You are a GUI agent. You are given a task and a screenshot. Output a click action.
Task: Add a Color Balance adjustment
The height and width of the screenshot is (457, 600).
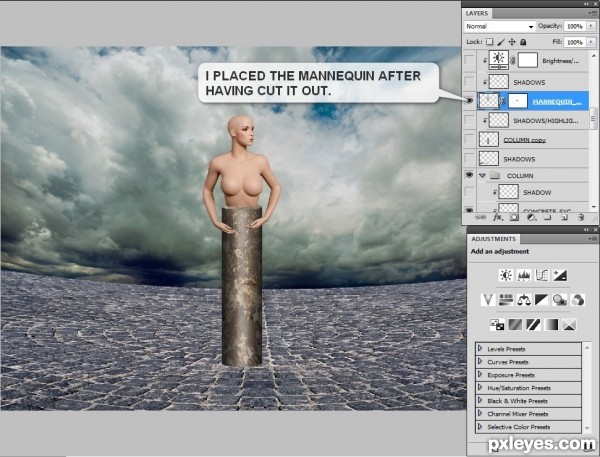tap(524, 300)
